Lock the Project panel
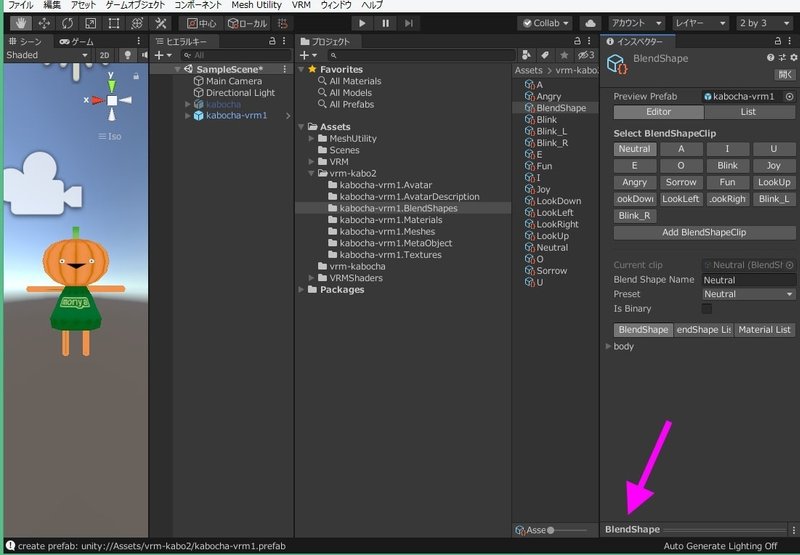800x555 pixels. click(577, 41)
